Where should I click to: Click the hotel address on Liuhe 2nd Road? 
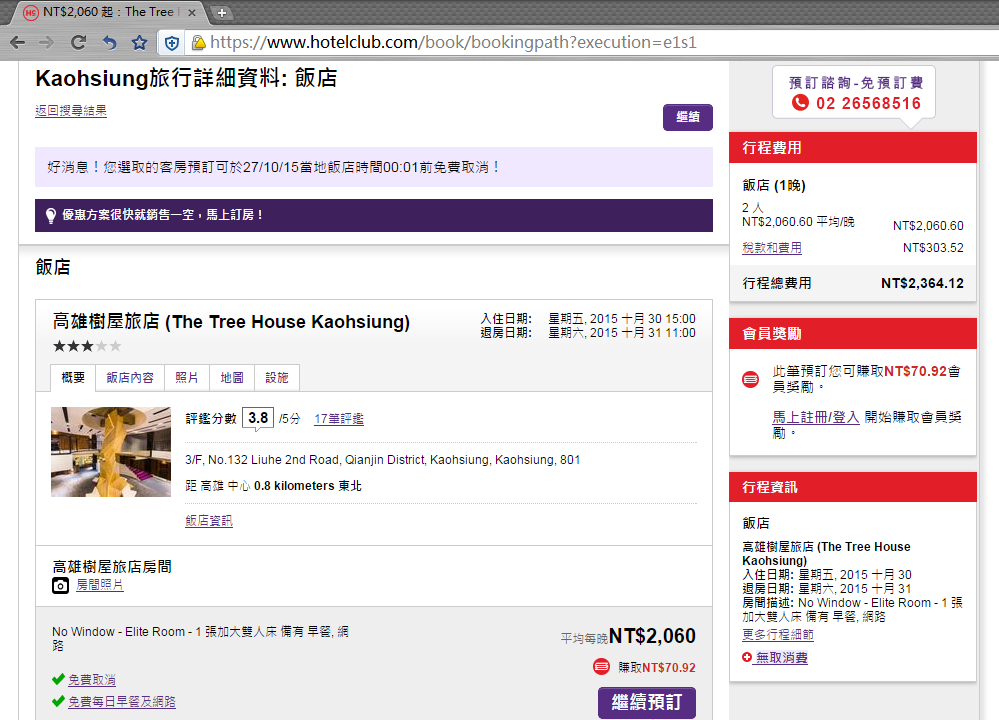point(383,460)
